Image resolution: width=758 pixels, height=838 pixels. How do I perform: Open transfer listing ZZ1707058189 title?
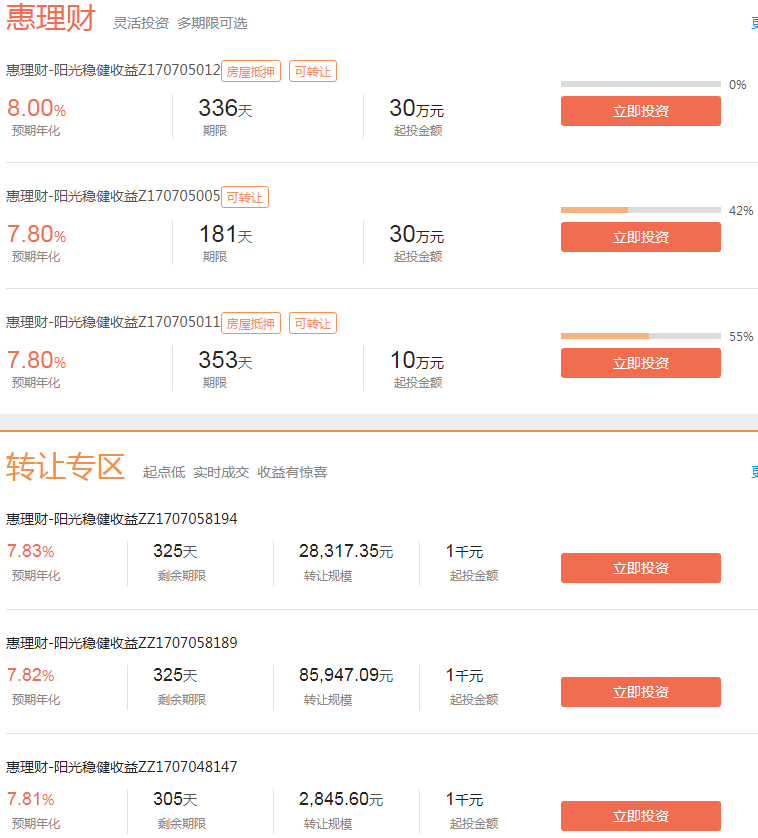click(x=122, y=643)
